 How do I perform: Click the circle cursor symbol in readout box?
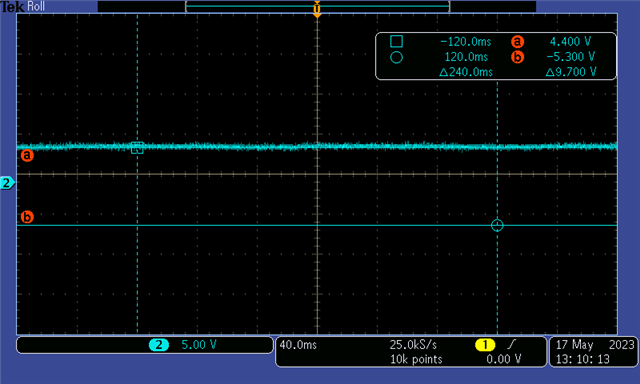coord(396,57)
